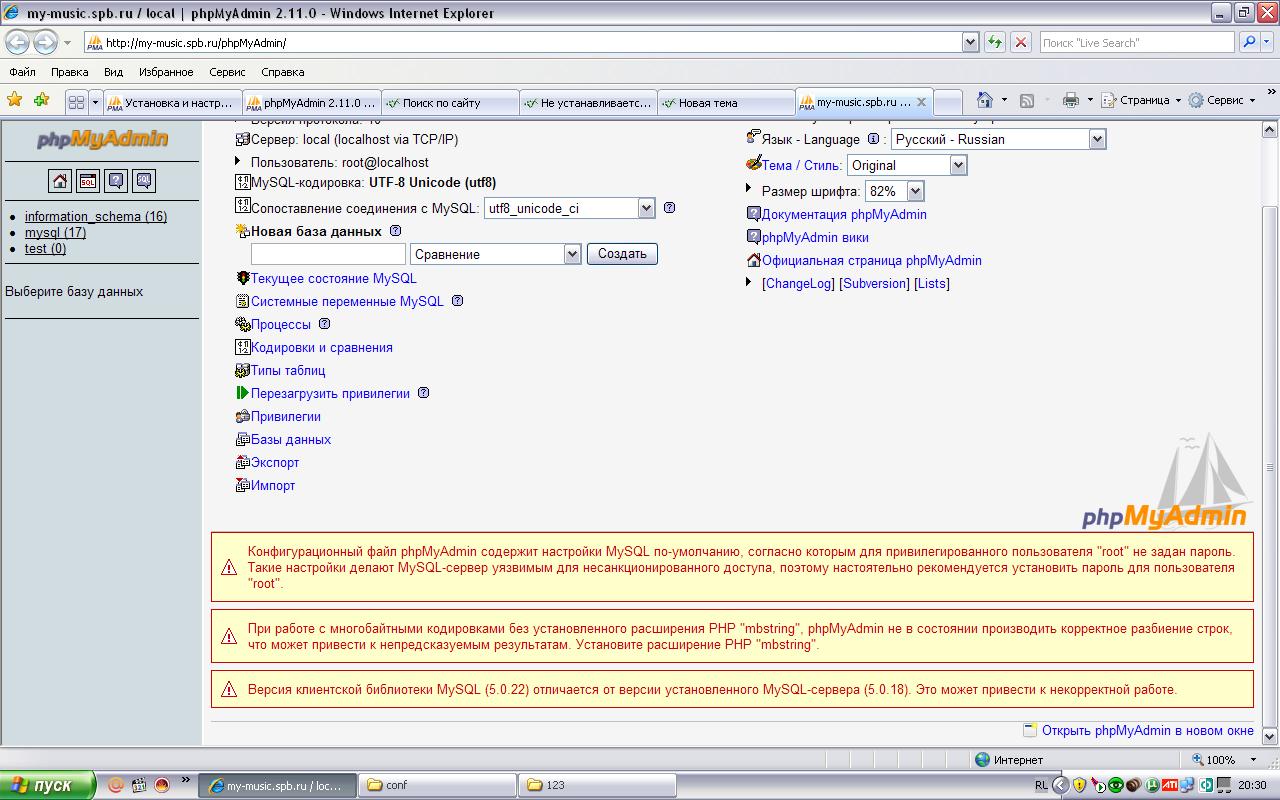
Task: Click the IE Refresh button icon
Action: coord(995,42)
